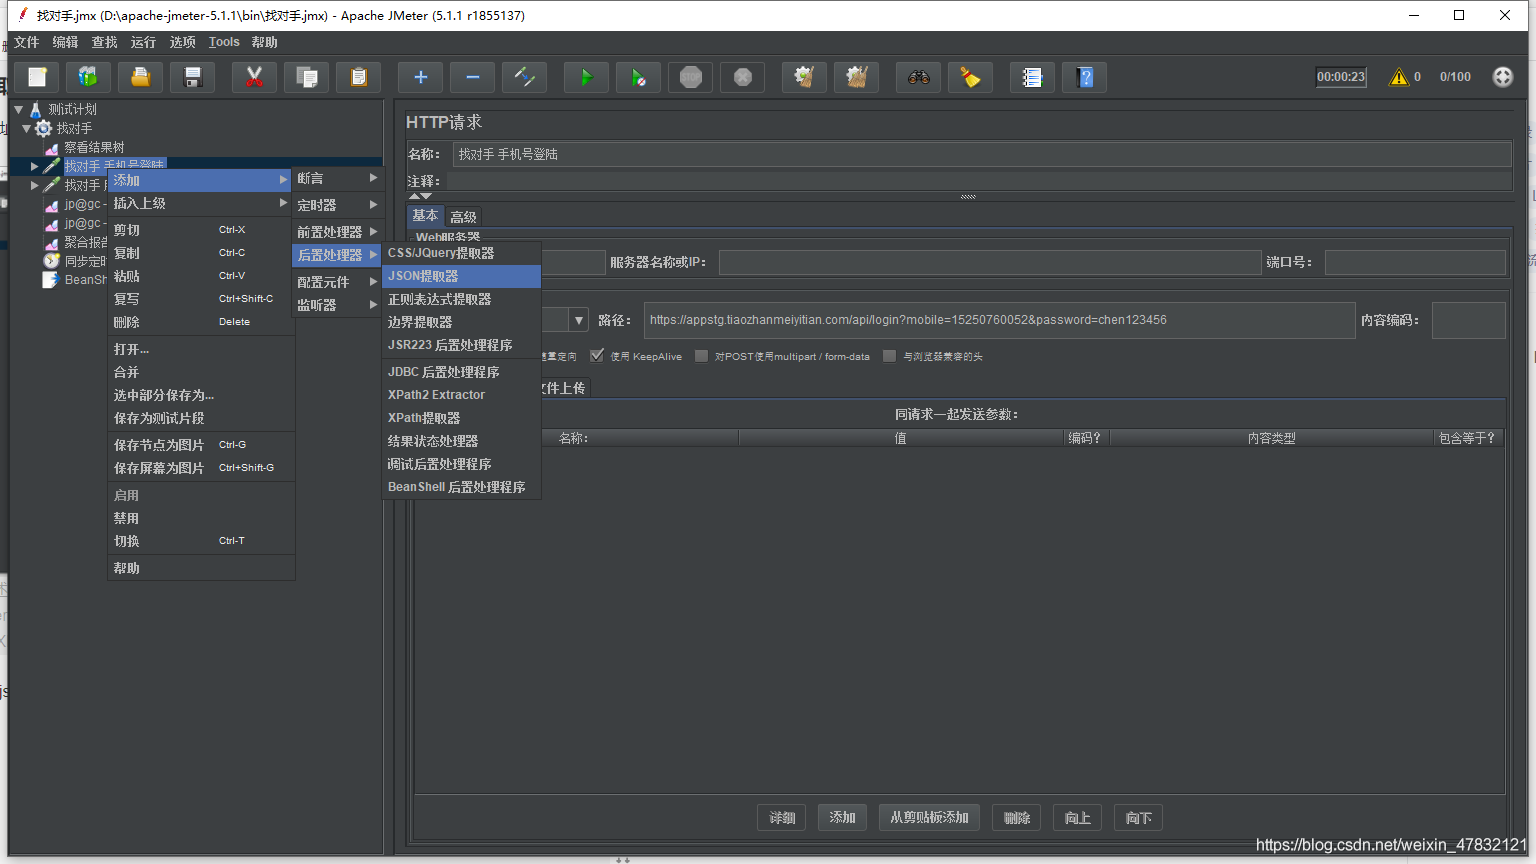Select BeanShell 后置处理程序 item

[x=461, y=487]
